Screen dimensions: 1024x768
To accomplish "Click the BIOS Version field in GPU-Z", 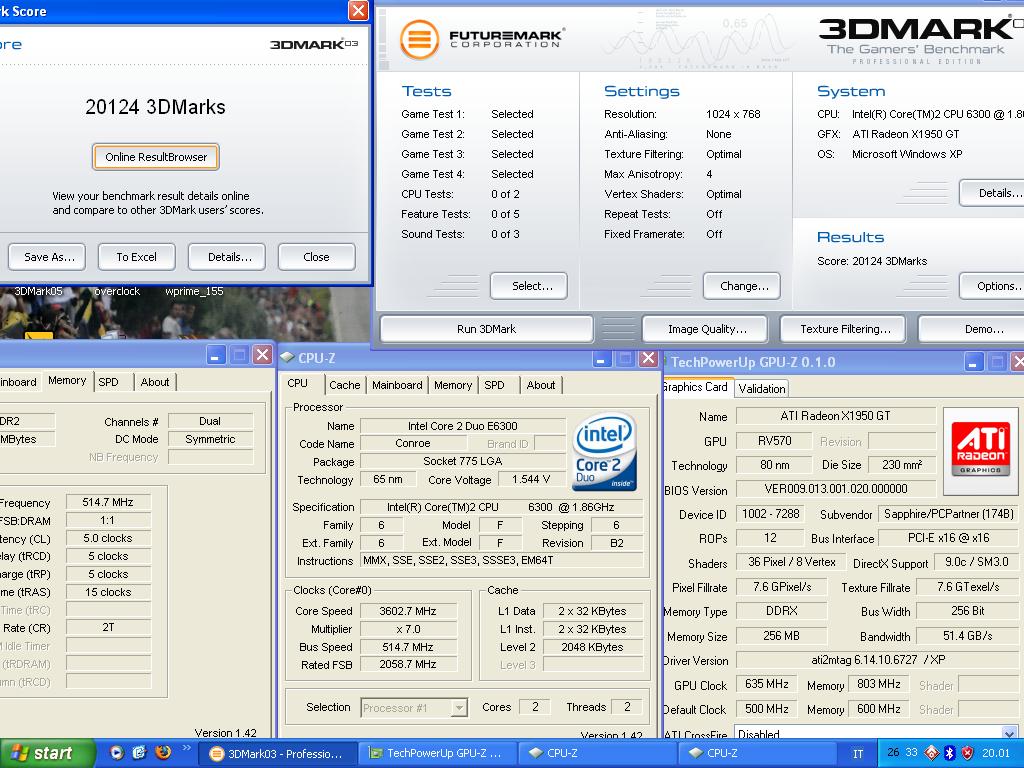I will coord(835,488).
